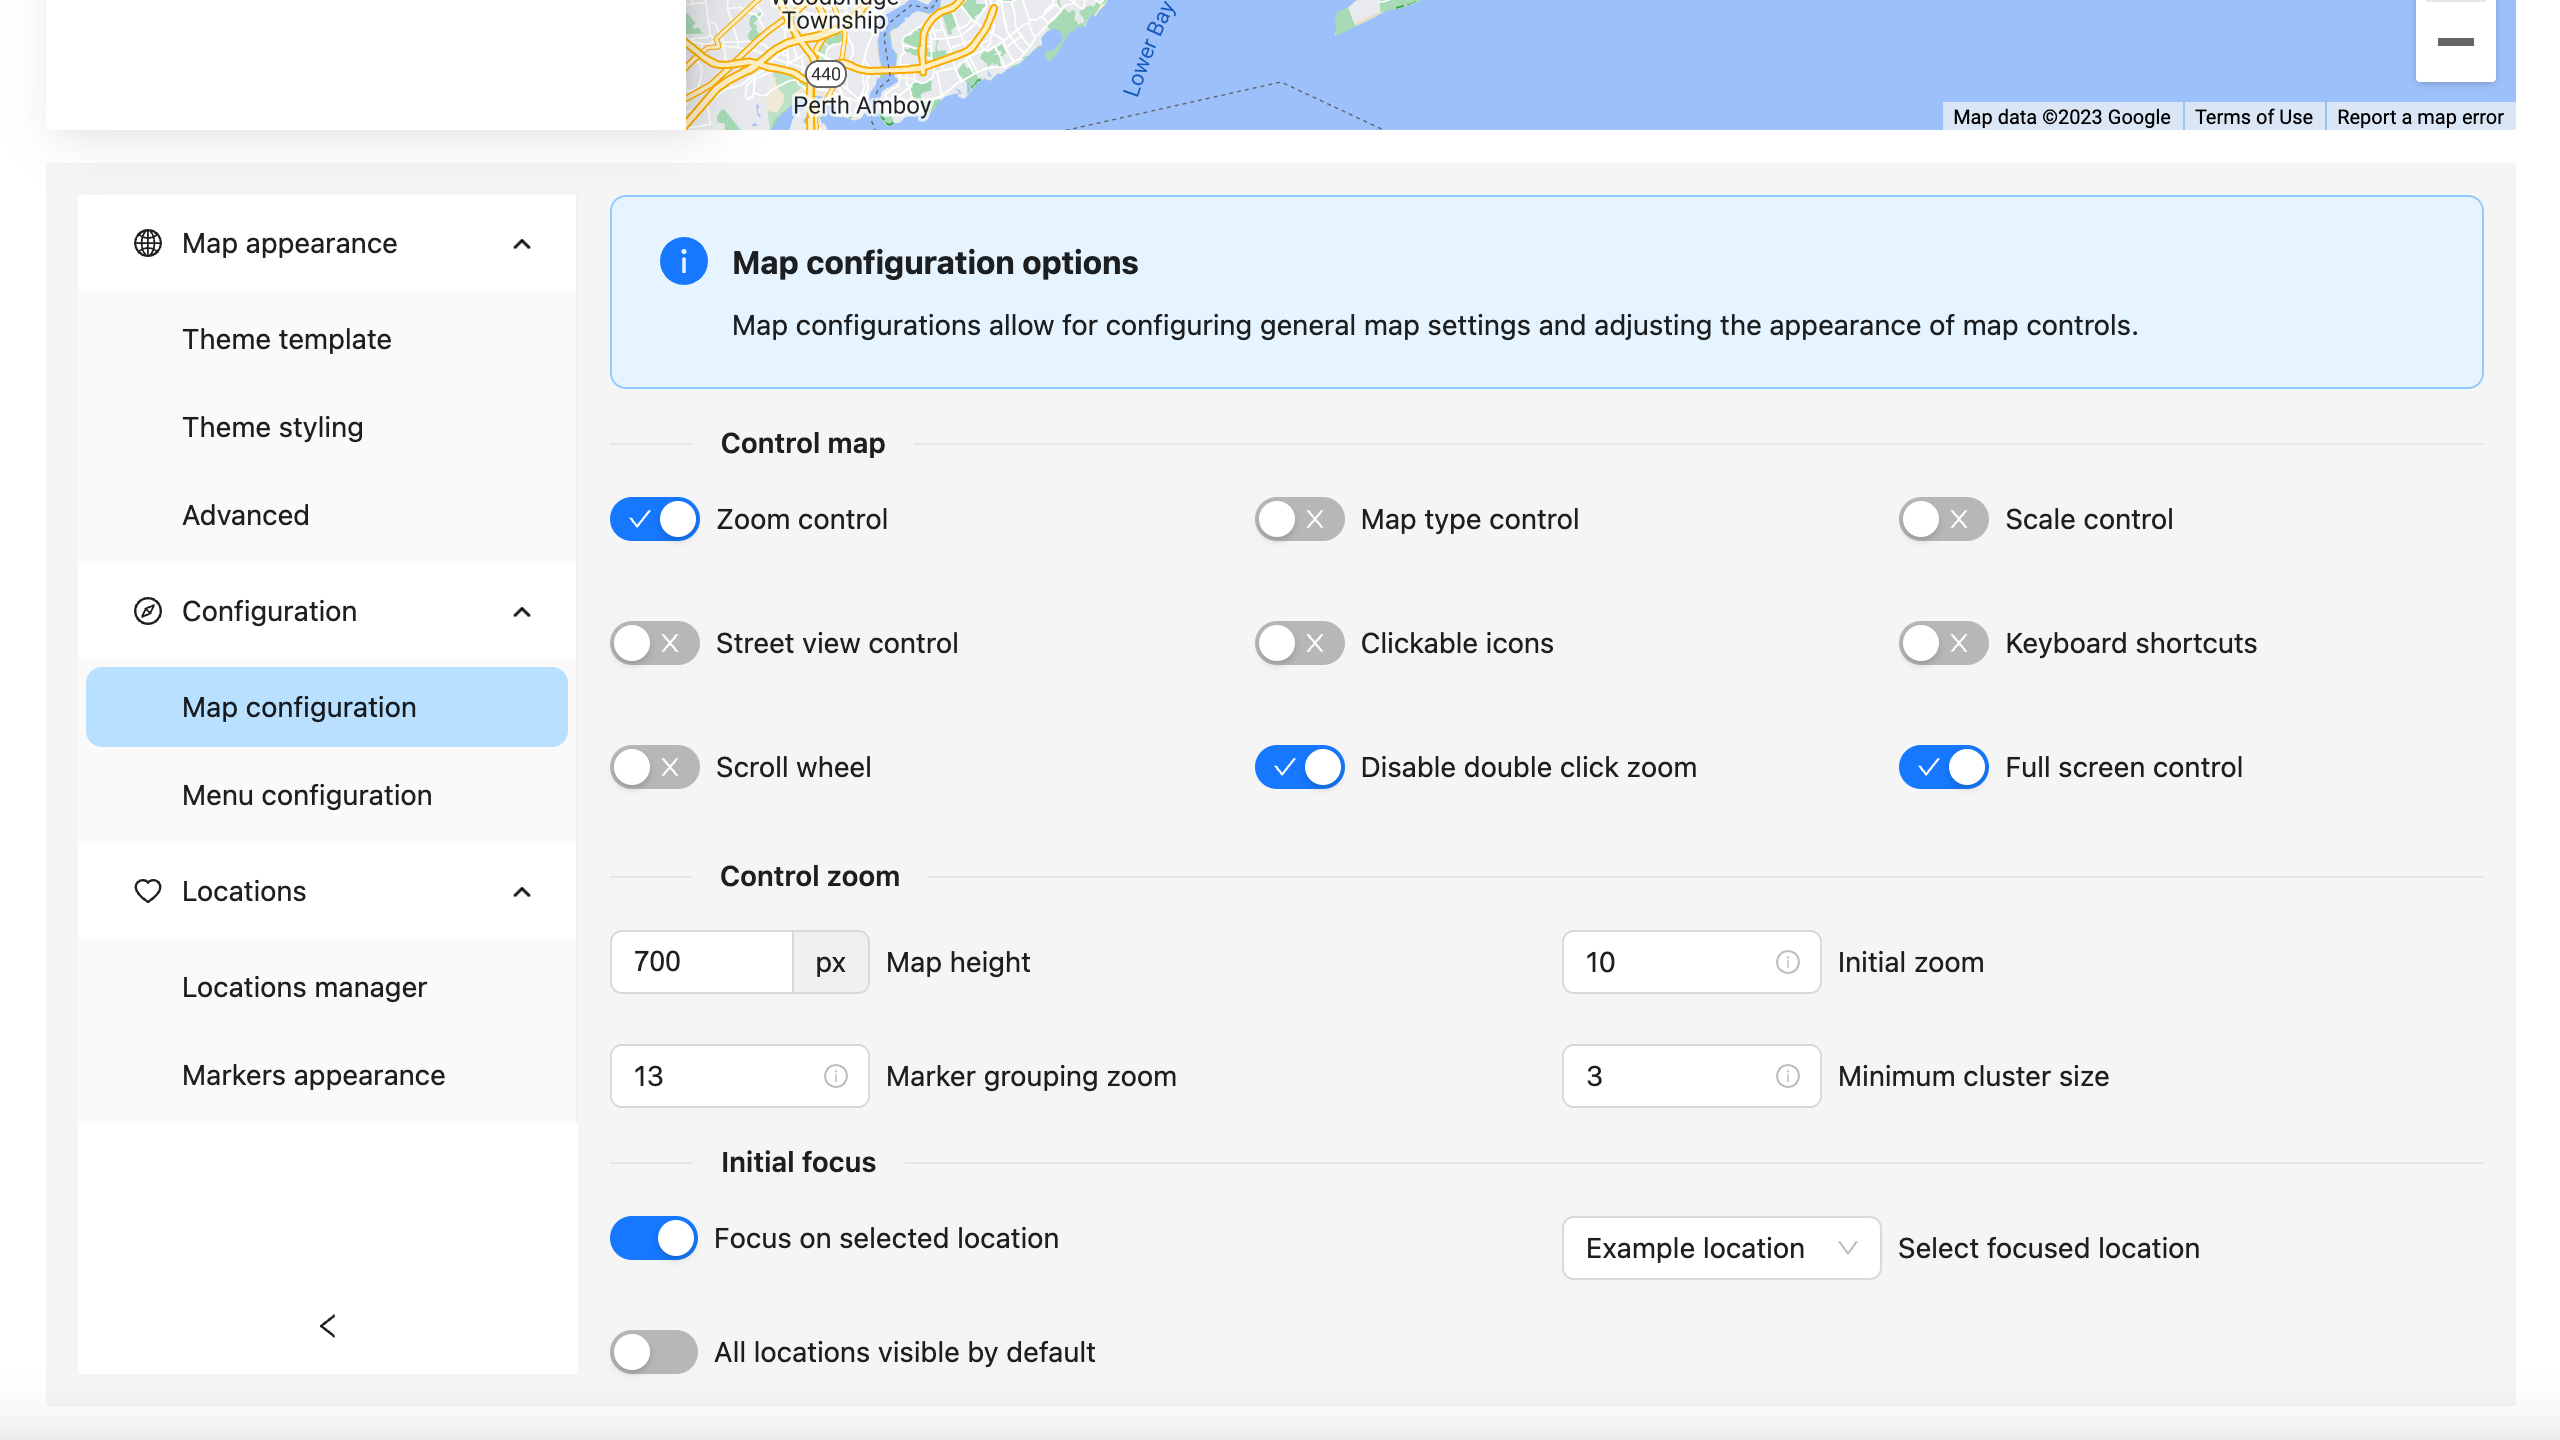The image size is (2560, 1440).
Task: Click the Map height input field
Action: pos(702,962)
